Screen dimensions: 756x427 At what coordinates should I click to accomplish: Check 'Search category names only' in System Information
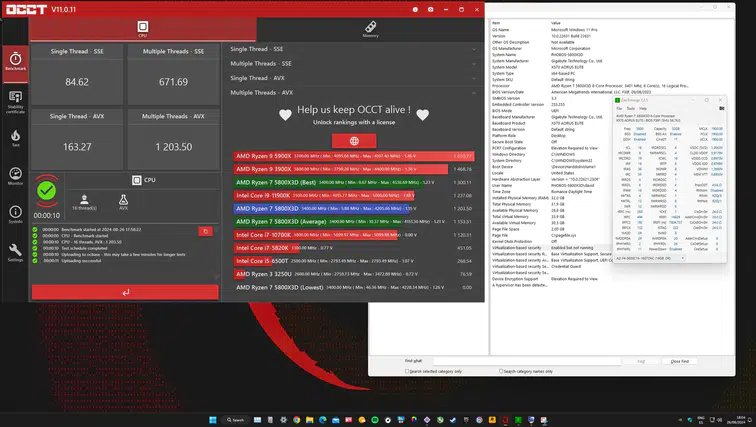[x=500, y=371]
